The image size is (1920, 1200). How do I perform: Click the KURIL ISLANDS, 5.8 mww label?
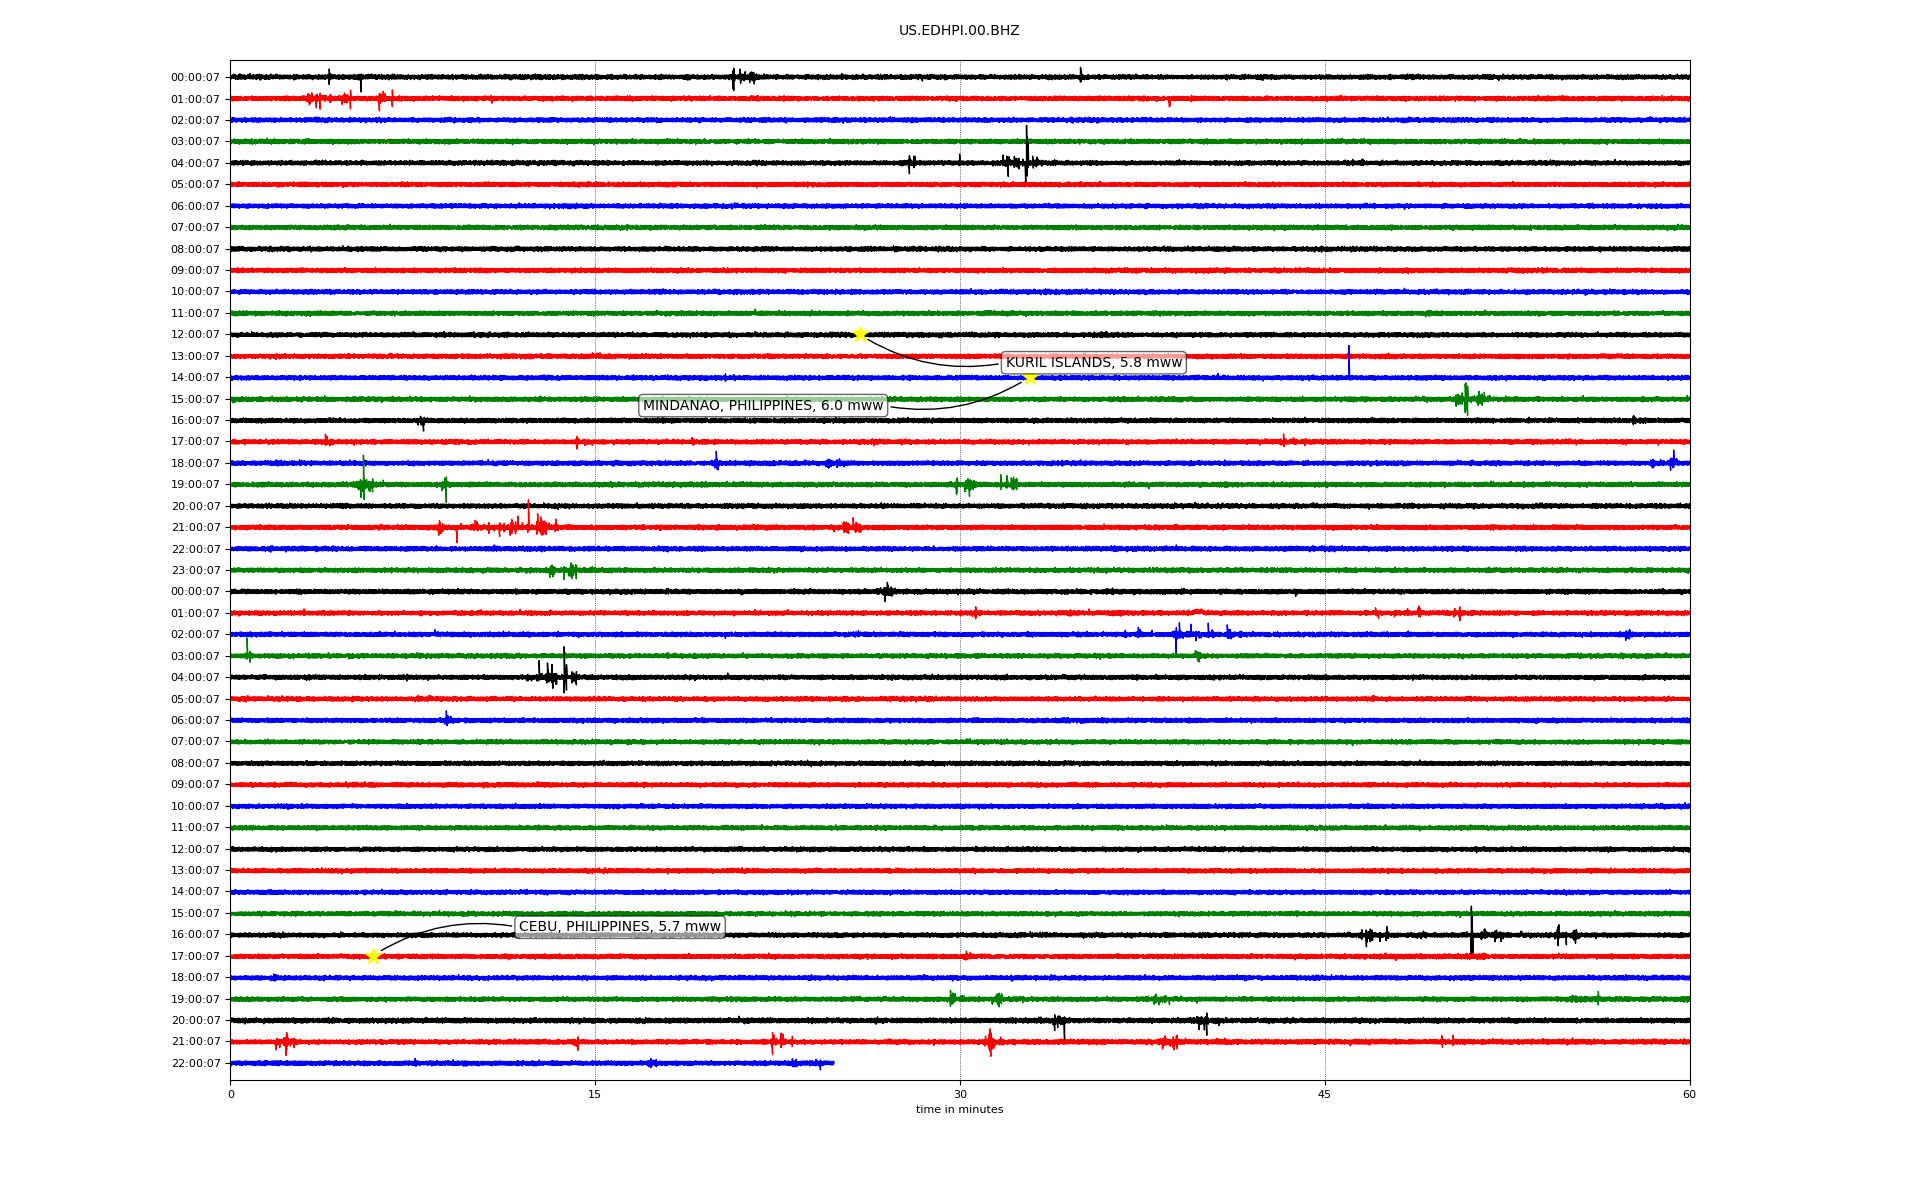pyautogui.click(x=1093, y=362)
